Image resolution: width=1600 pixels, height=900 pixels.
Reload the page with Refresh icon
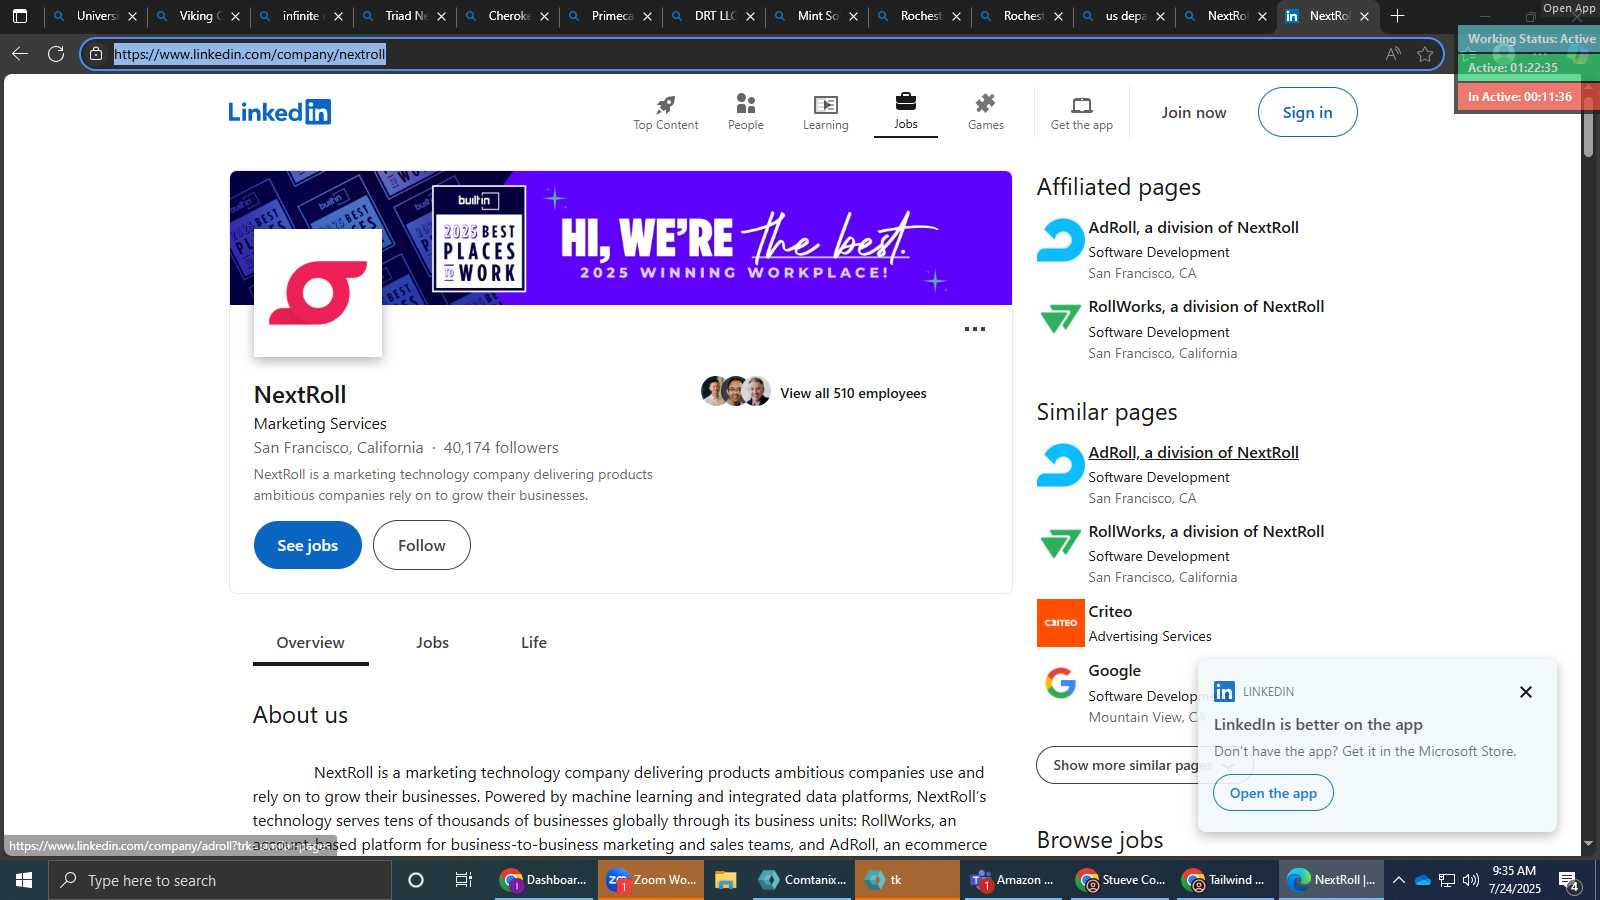(56, 54)
